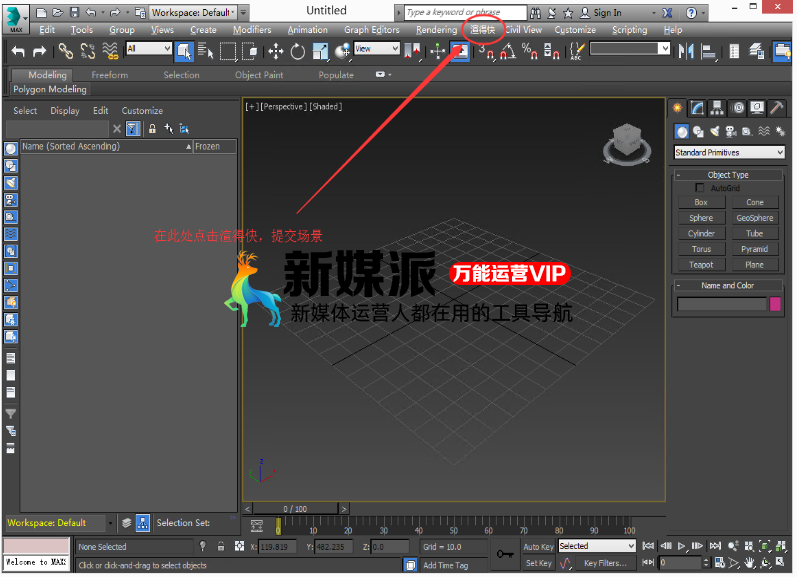Toggle the Spinner Snap icon

(551, 51)
